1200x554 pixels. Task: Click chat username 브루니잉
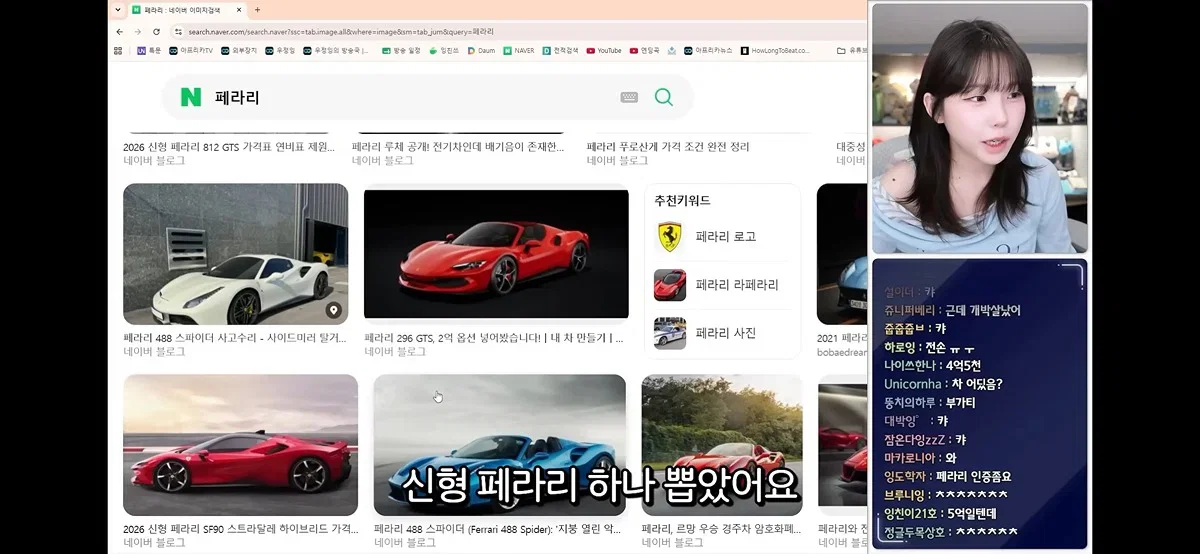tap(904, 495)
